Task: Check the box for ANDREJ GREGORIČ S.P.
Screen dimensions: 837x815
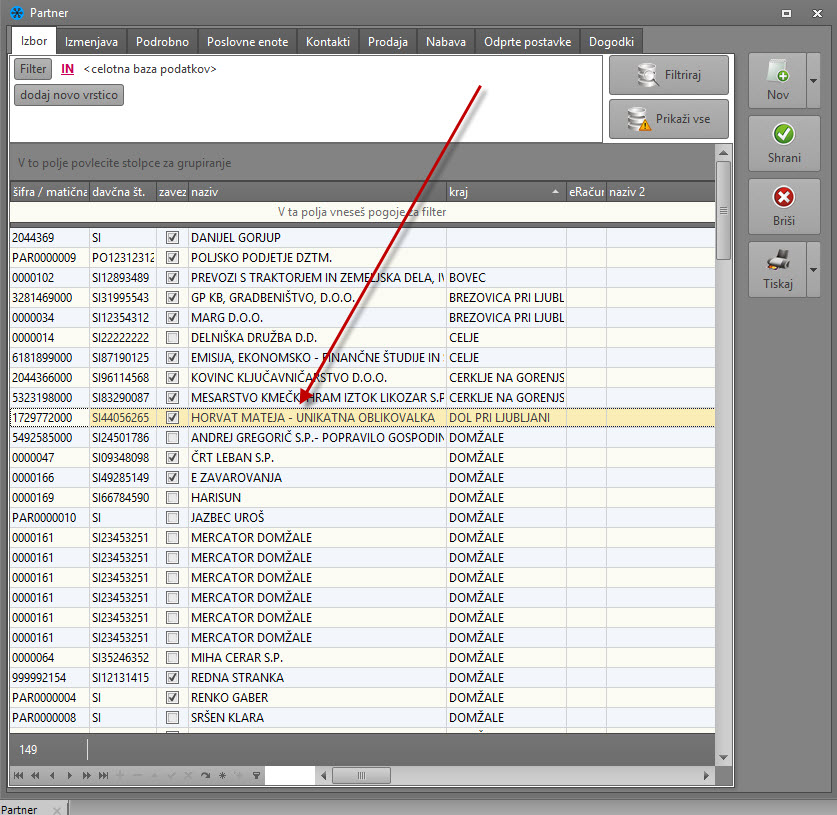Action: 172,438
